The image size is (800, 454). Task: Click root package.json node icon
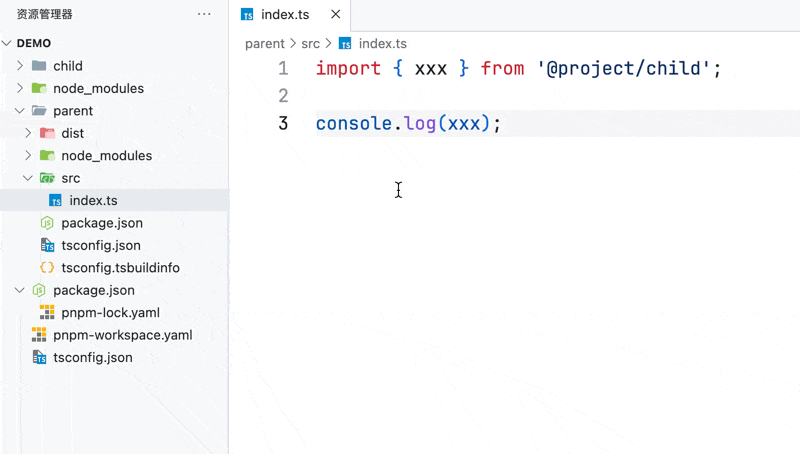click(39, 290)
